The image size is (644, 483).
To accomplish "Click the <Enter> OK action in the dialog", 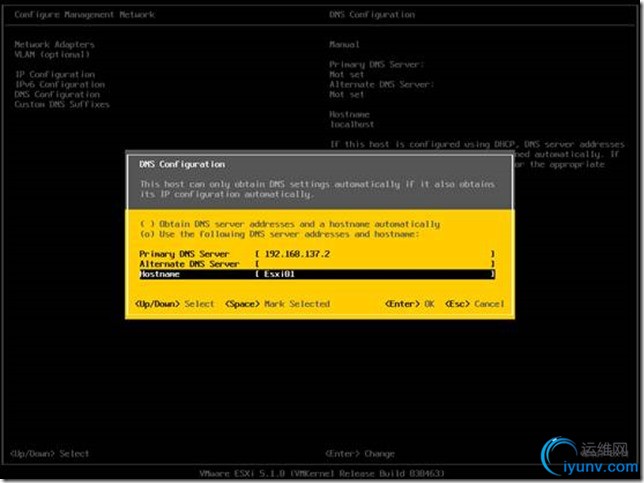I will coord(409,304).
